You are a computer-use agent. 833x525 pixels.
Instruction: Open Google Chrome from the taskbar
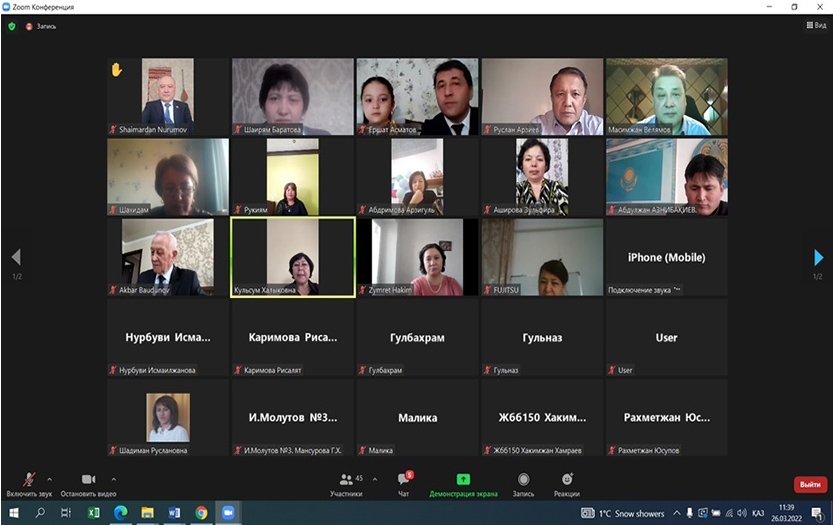(201, 513)
